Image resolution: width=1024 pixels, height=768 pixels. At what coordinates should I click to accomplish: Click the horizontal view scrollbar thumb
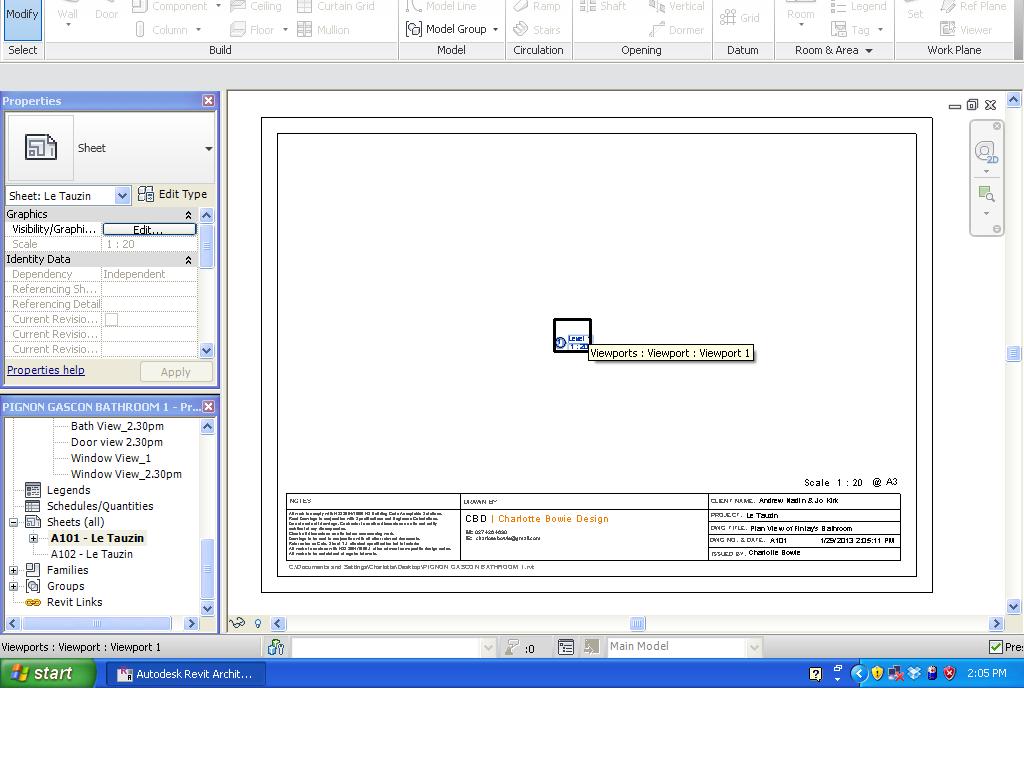click(x=637, y=624)
